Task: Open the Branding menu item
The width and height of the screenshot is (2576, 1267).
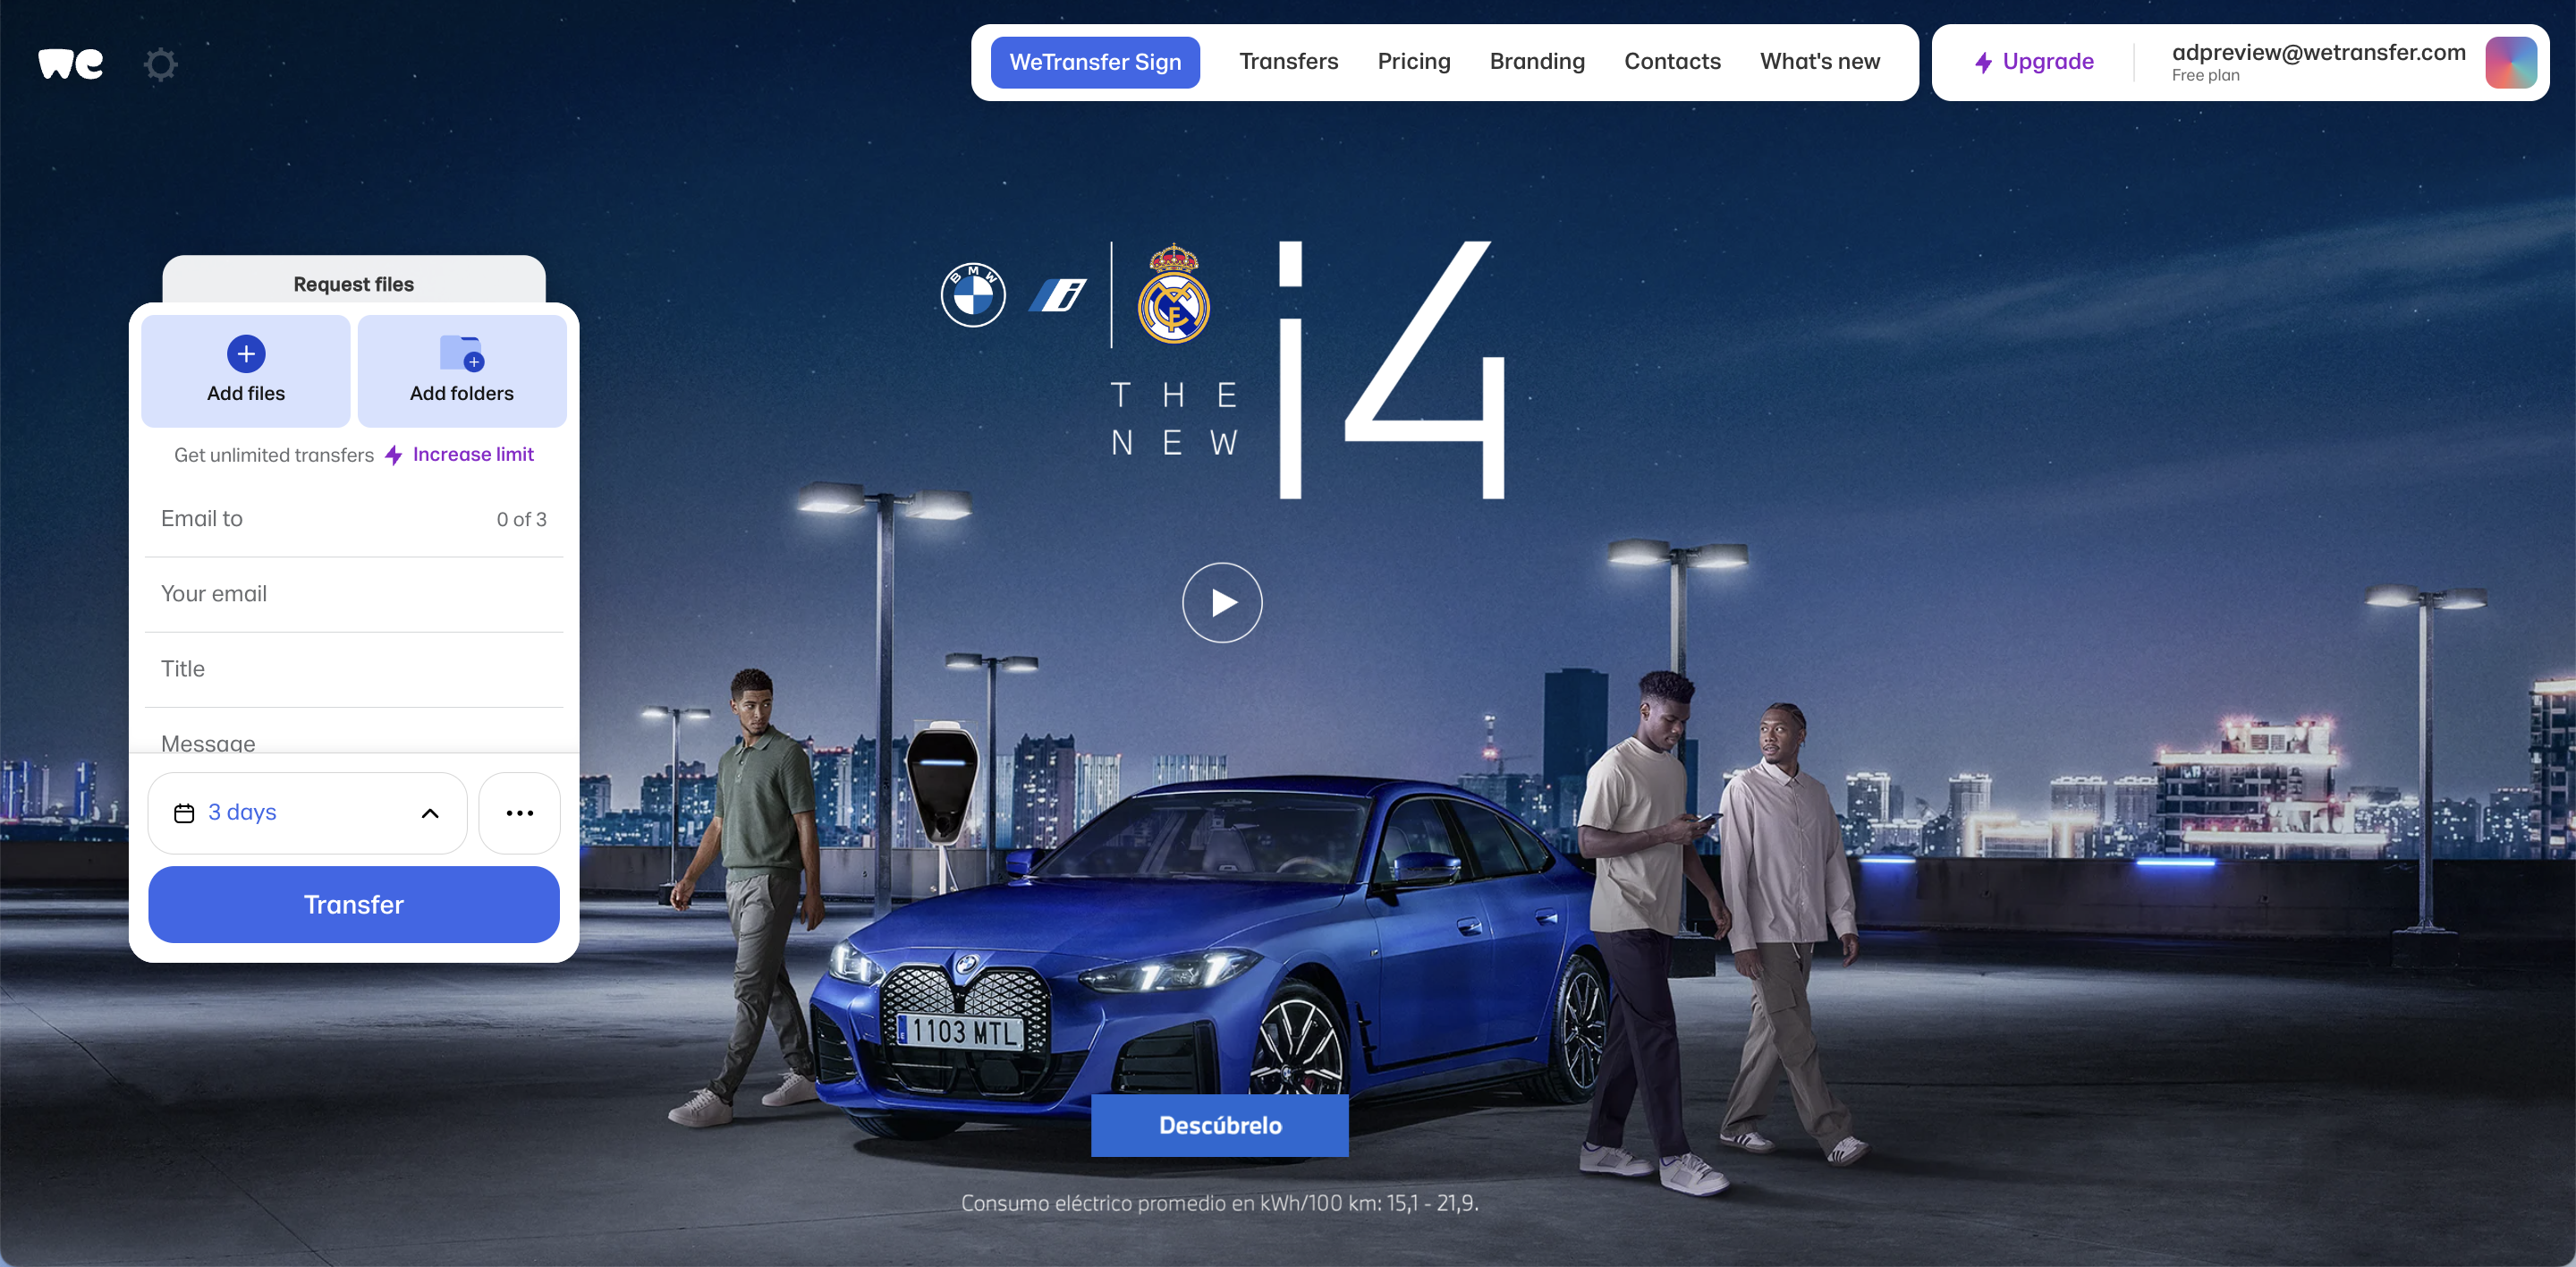Action: [1537, 62]
